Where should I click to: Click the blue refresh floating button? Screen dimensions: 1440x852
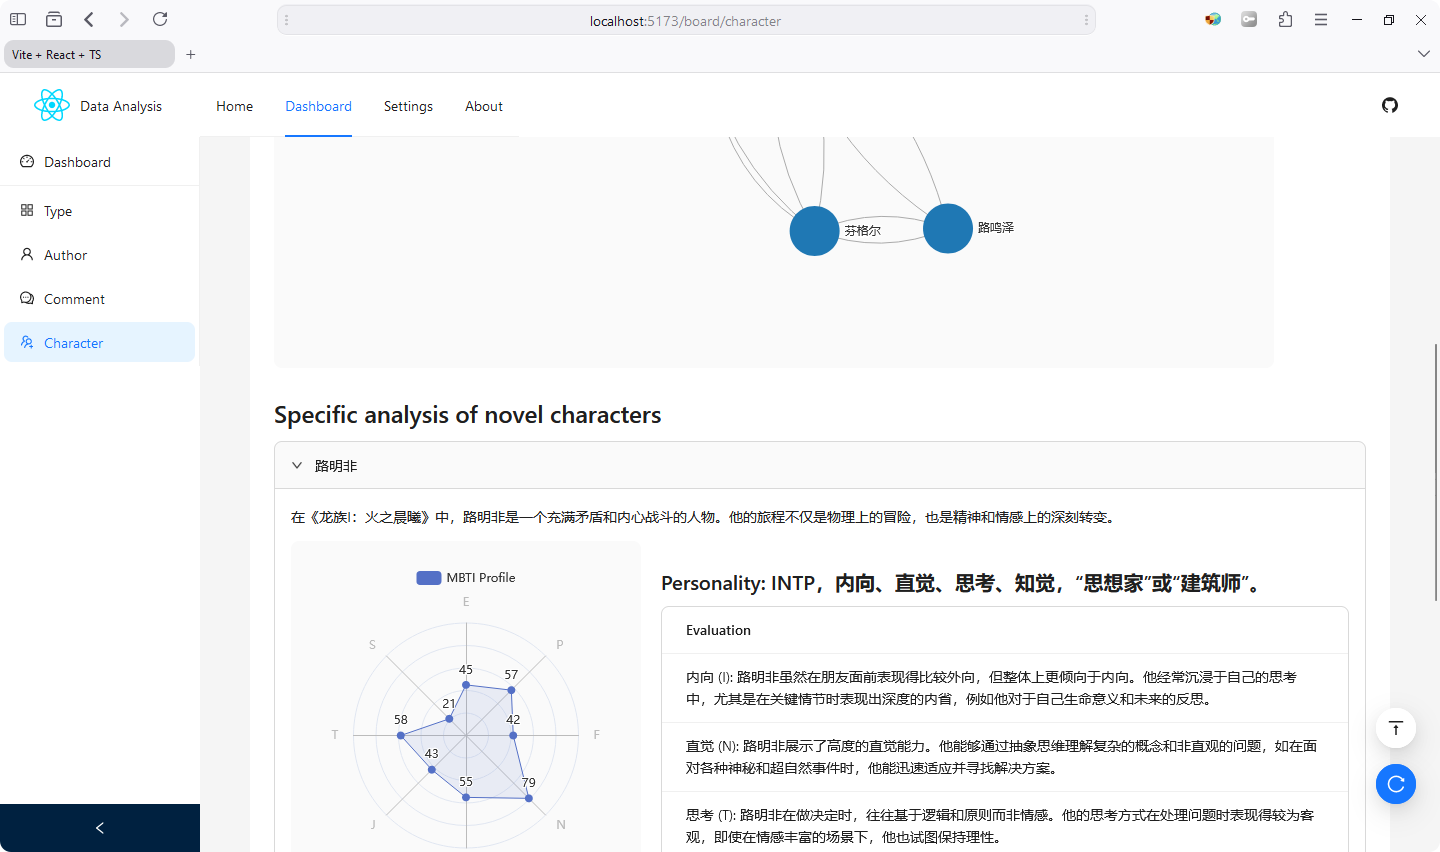(x=1396, y=784)
